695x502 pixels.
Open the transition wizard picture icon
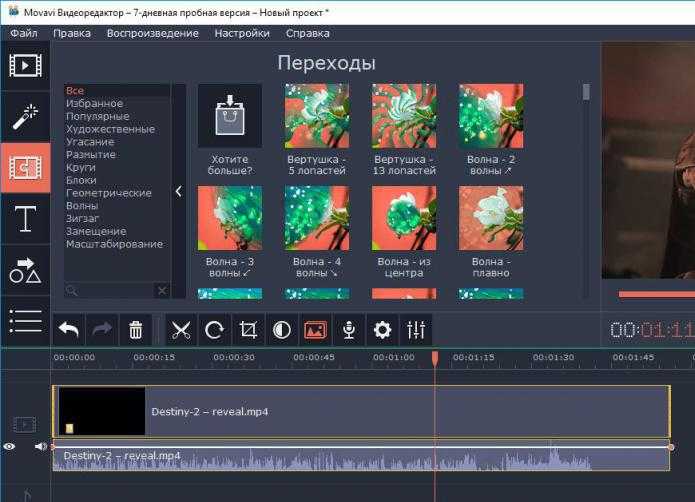[x=315, y=330]
